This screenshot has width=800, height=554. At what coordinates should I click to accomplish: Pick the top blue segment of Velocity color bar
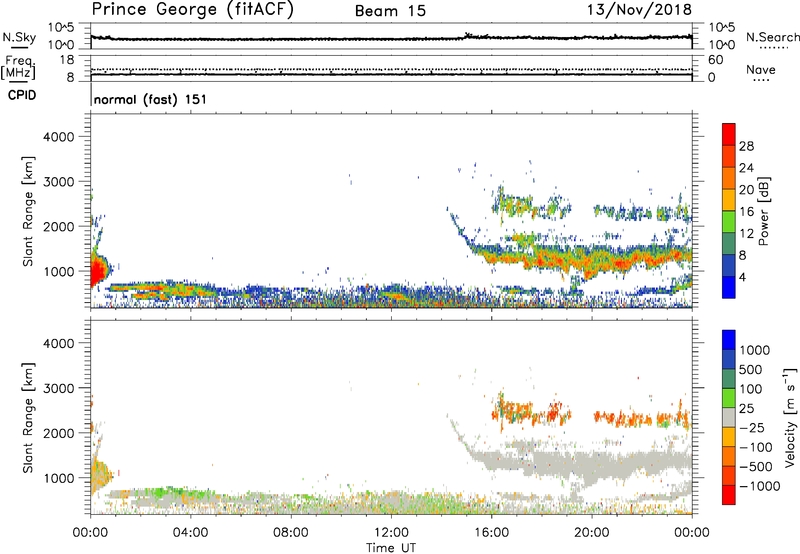pos(729,340)
